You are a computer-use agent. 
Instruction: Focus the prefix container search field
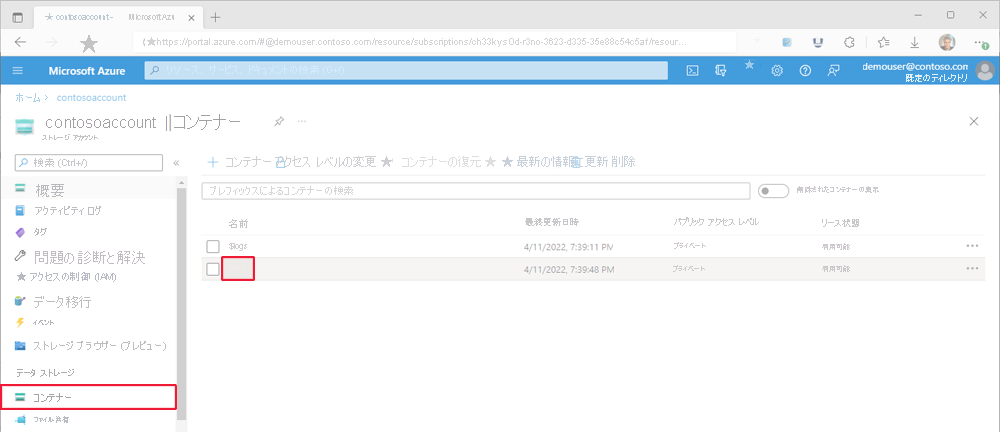pyautogui.click(x=476, y=191)
